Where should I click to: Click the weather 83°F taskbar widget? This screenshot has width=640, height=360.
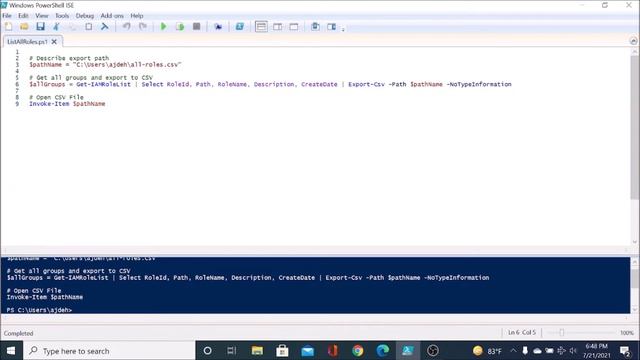pos(487,351)
